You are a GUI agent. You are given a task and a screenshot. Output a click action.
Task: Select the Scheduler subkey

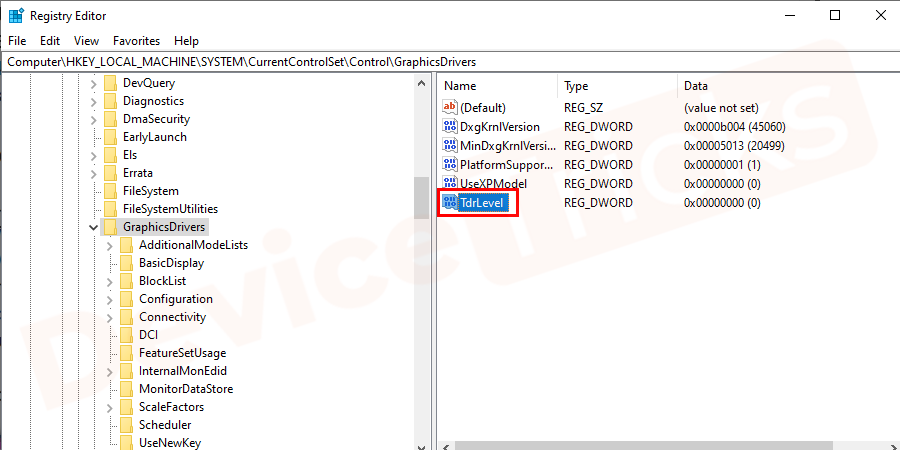coord(165,425)
